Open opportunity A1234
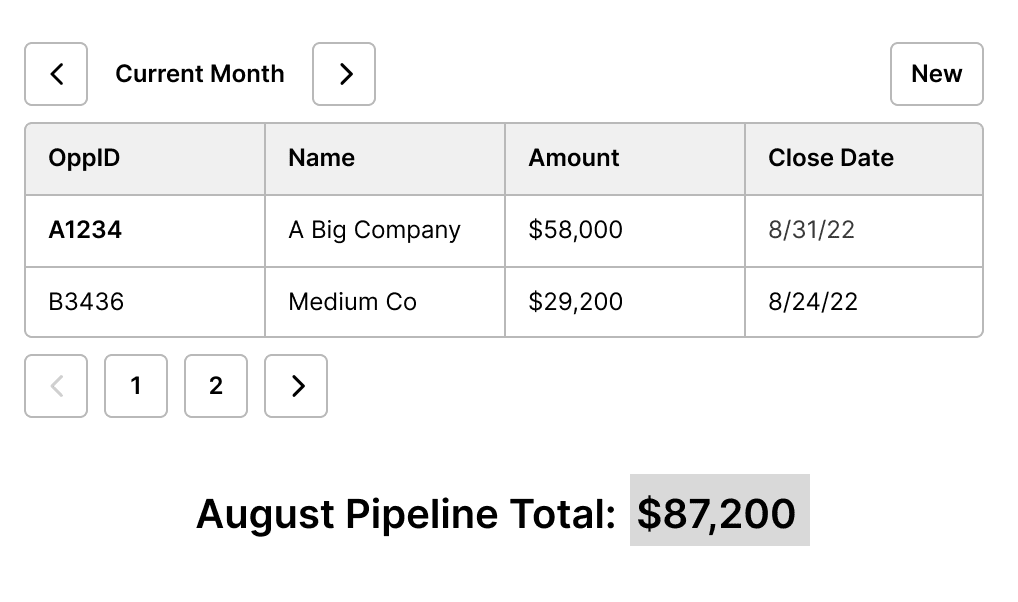This screenshot has height=602, width=1018. [x=85, y=230]
